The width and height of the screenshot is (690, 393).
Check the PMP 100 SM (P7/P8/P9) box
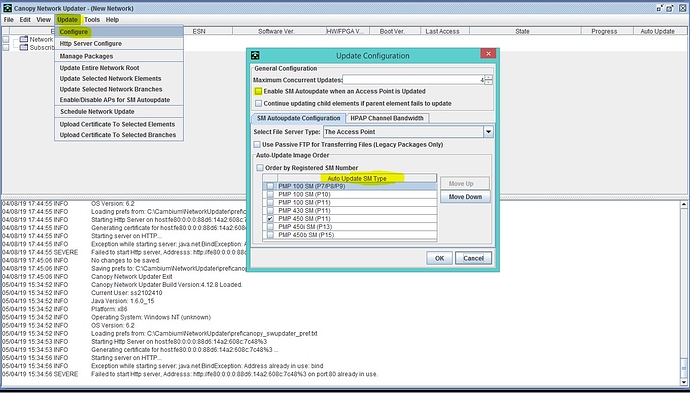(x=270, y=187)
